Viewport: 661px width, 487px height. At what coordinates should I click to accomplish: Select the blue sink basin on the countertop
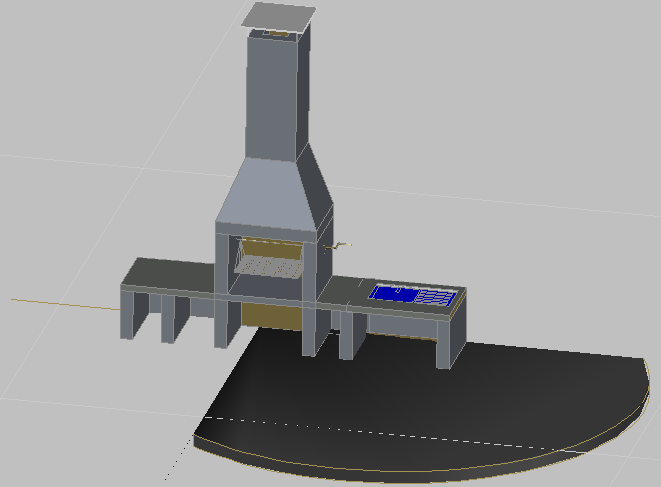click(393, 293)
